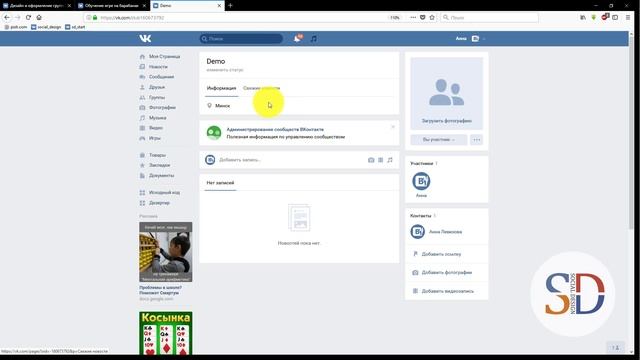The image size is (640, 360).
Task: Save page to Pocket icon
Action: pyautogui.click(x=422, y=18)
